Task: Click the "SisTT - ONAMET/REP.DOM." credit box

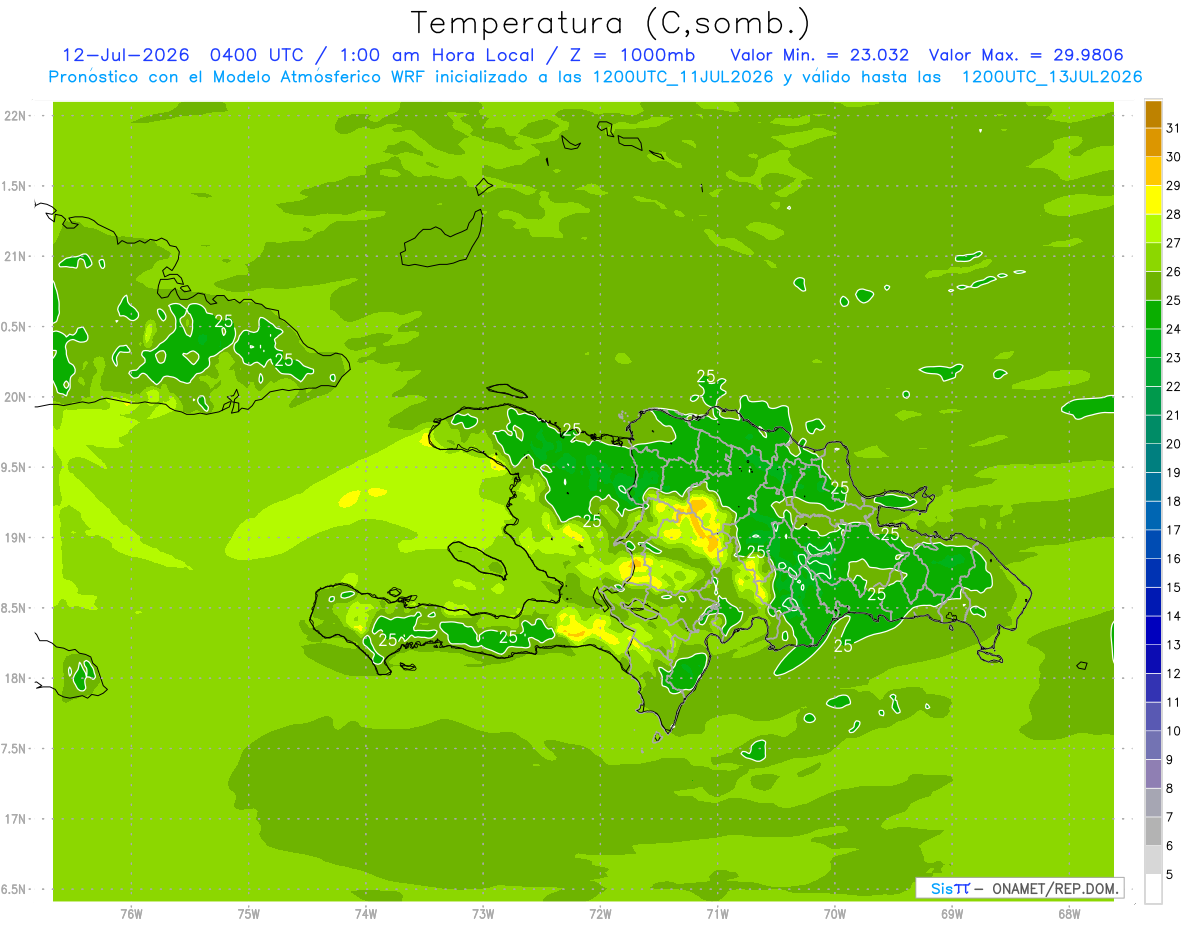Action: [1019, 888]
